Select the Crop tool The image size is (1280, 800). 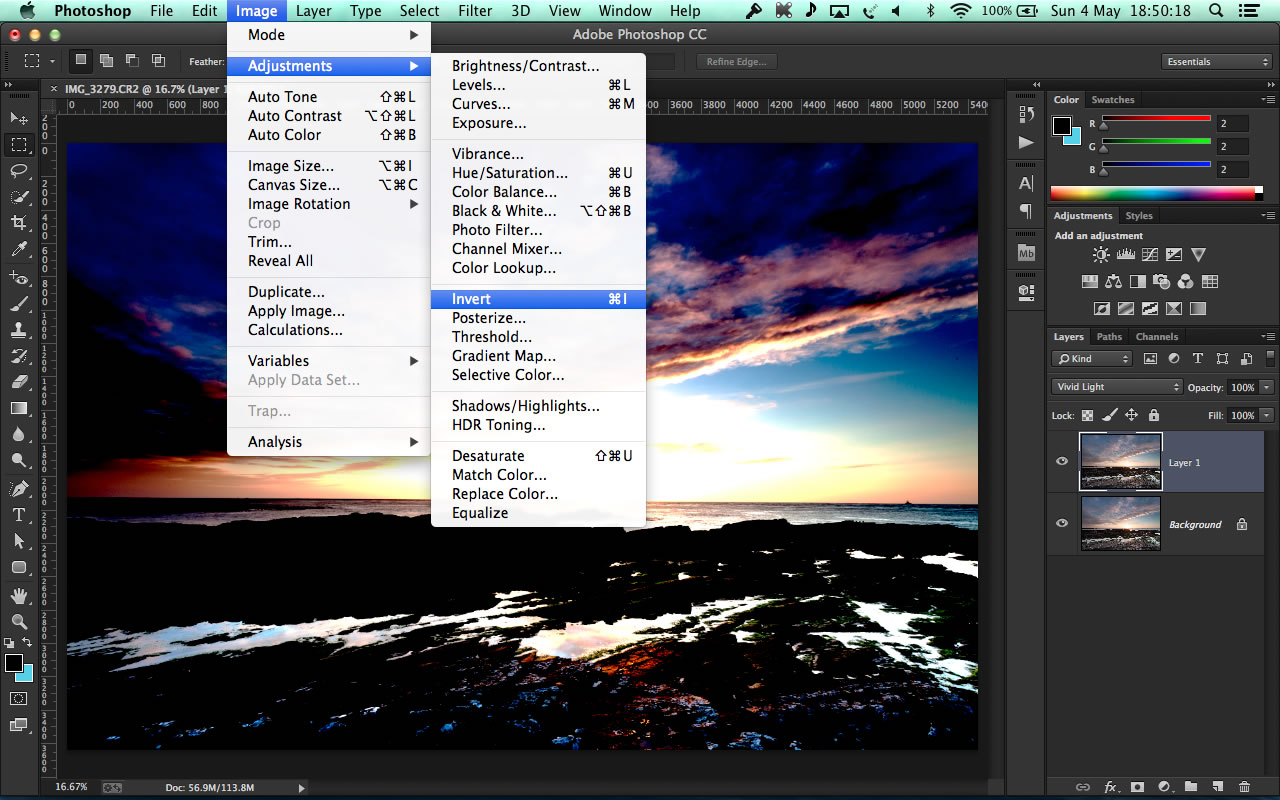tap(19, 222)
